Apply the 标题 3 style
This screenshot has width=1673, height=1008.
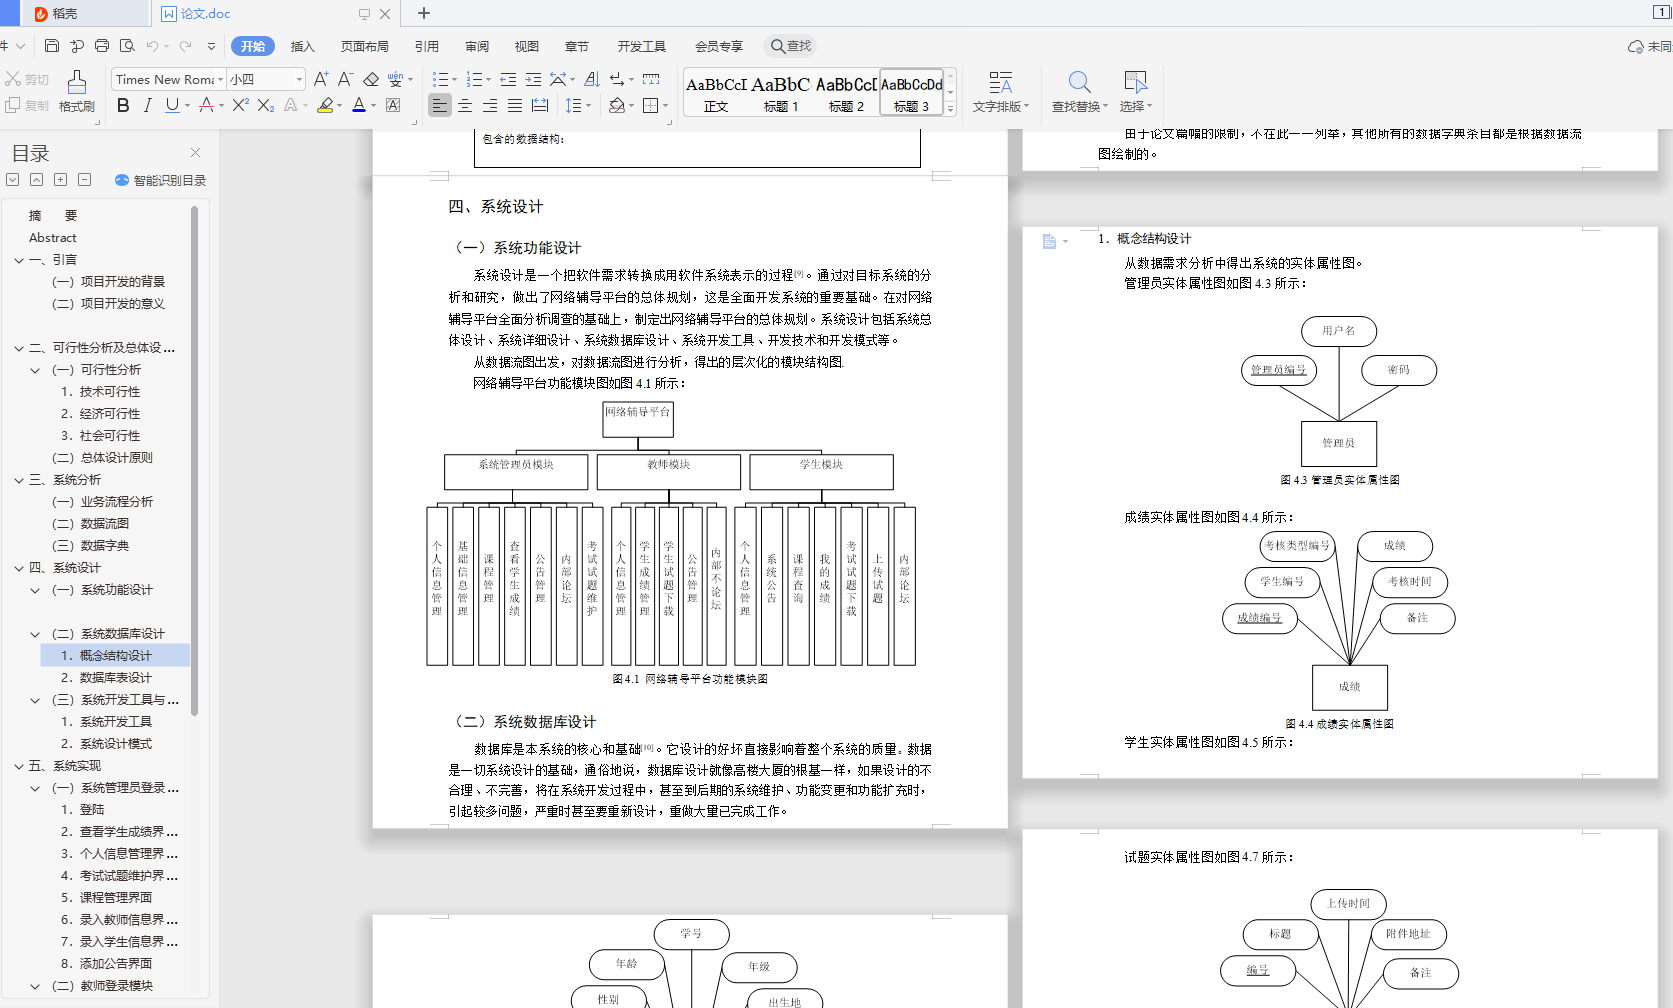click(911, 93)
